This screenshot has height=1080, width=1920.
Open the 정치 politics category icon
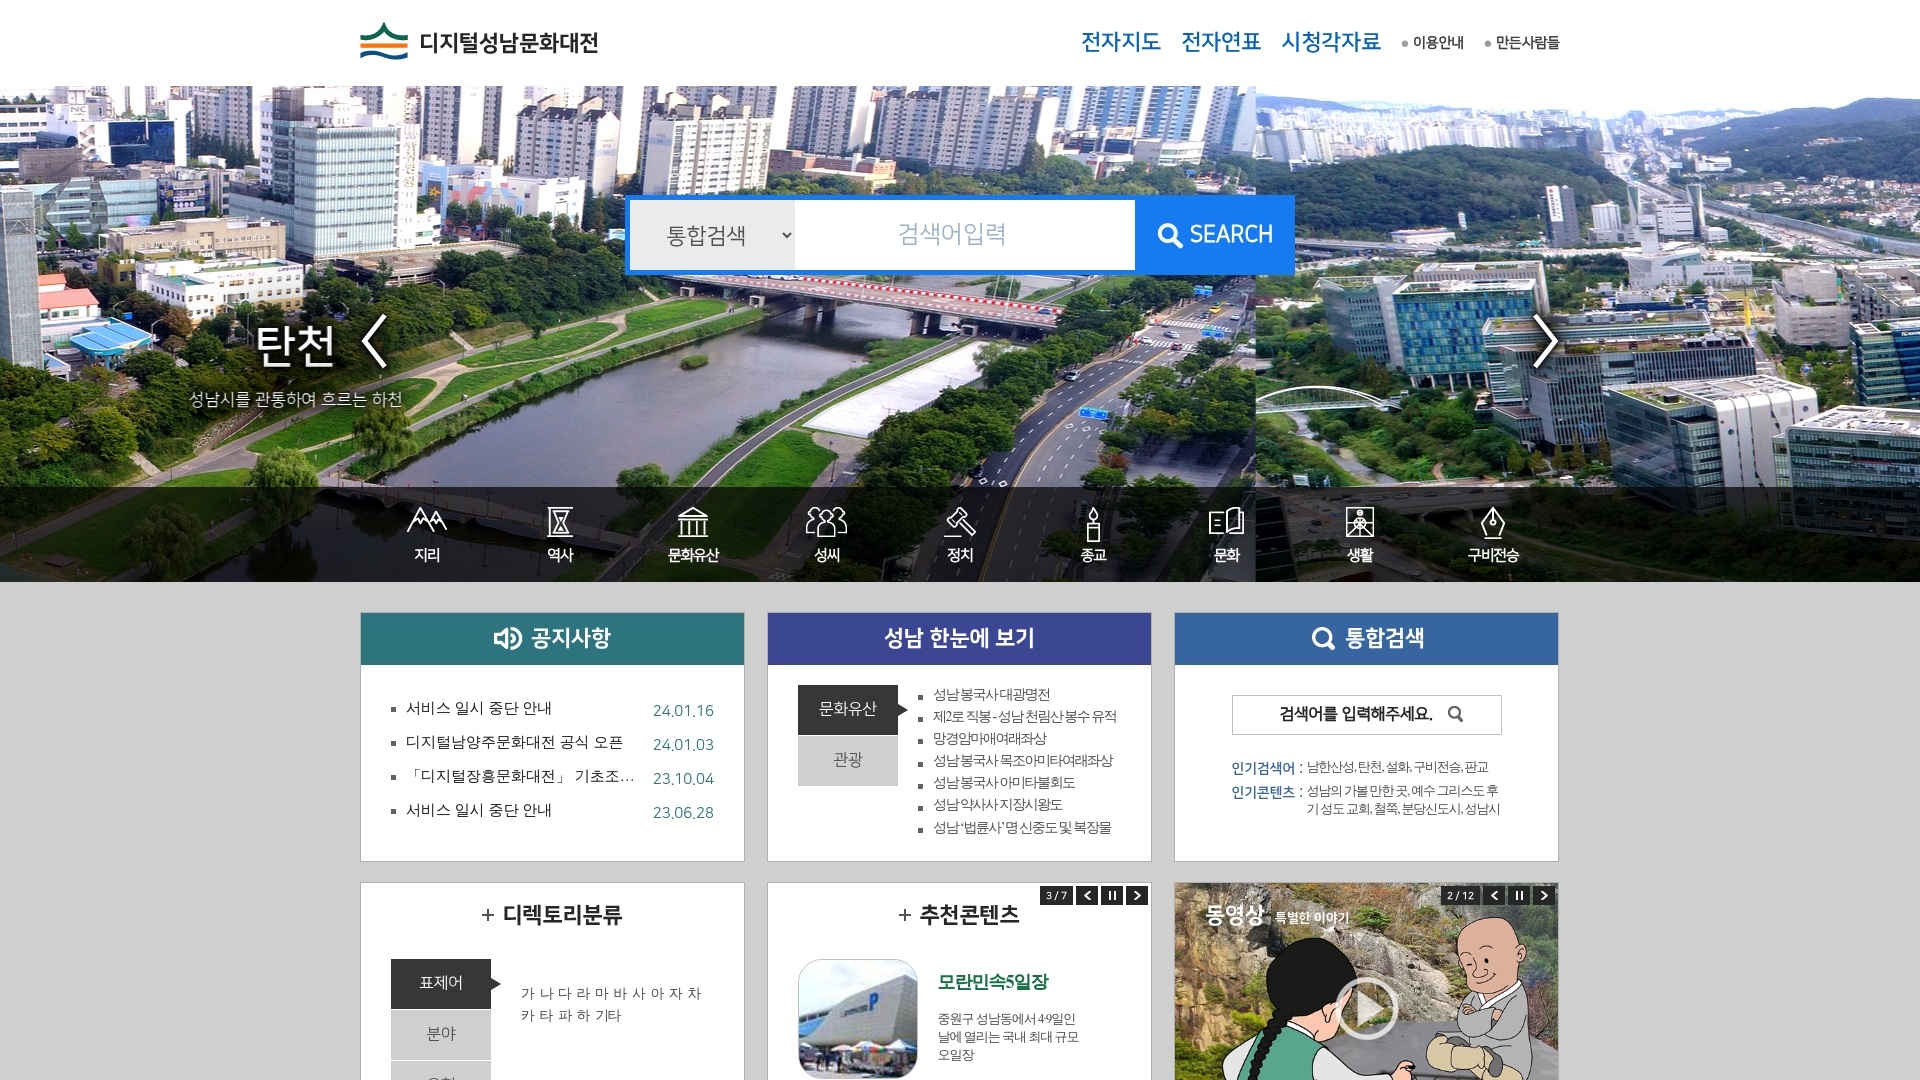point(960,535)
